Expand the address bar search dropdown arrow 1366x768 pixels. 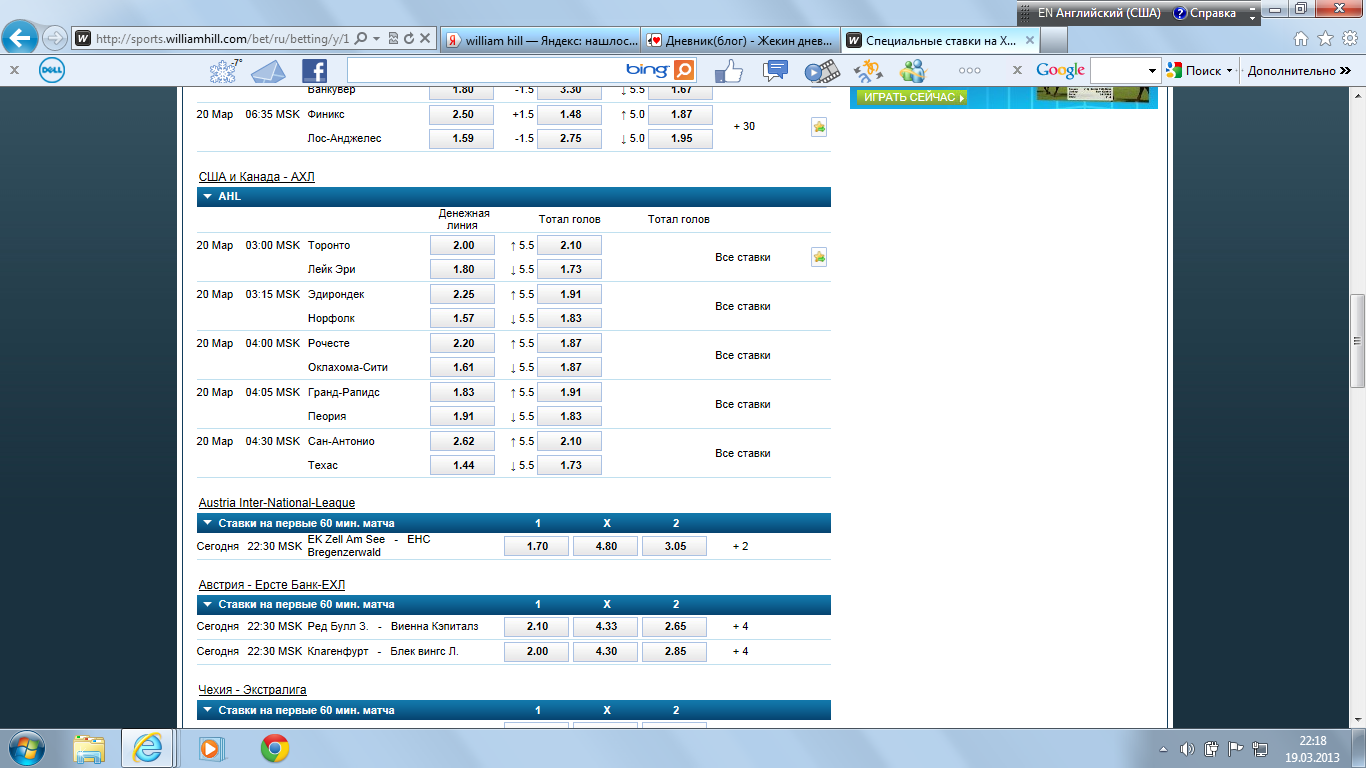pyautogui.click(x=375, y=39)
